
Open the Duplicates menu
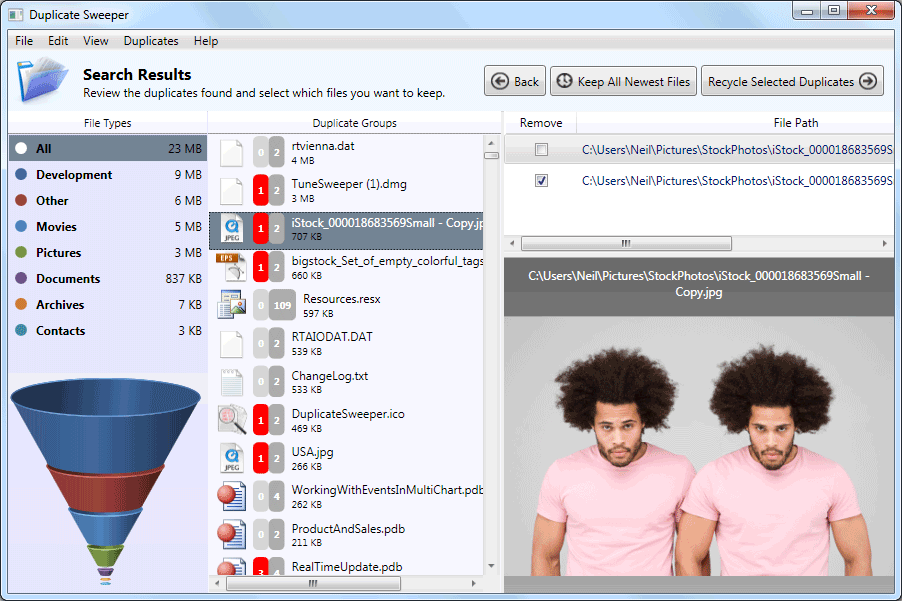pyautogui.click(x=151, y=41)
